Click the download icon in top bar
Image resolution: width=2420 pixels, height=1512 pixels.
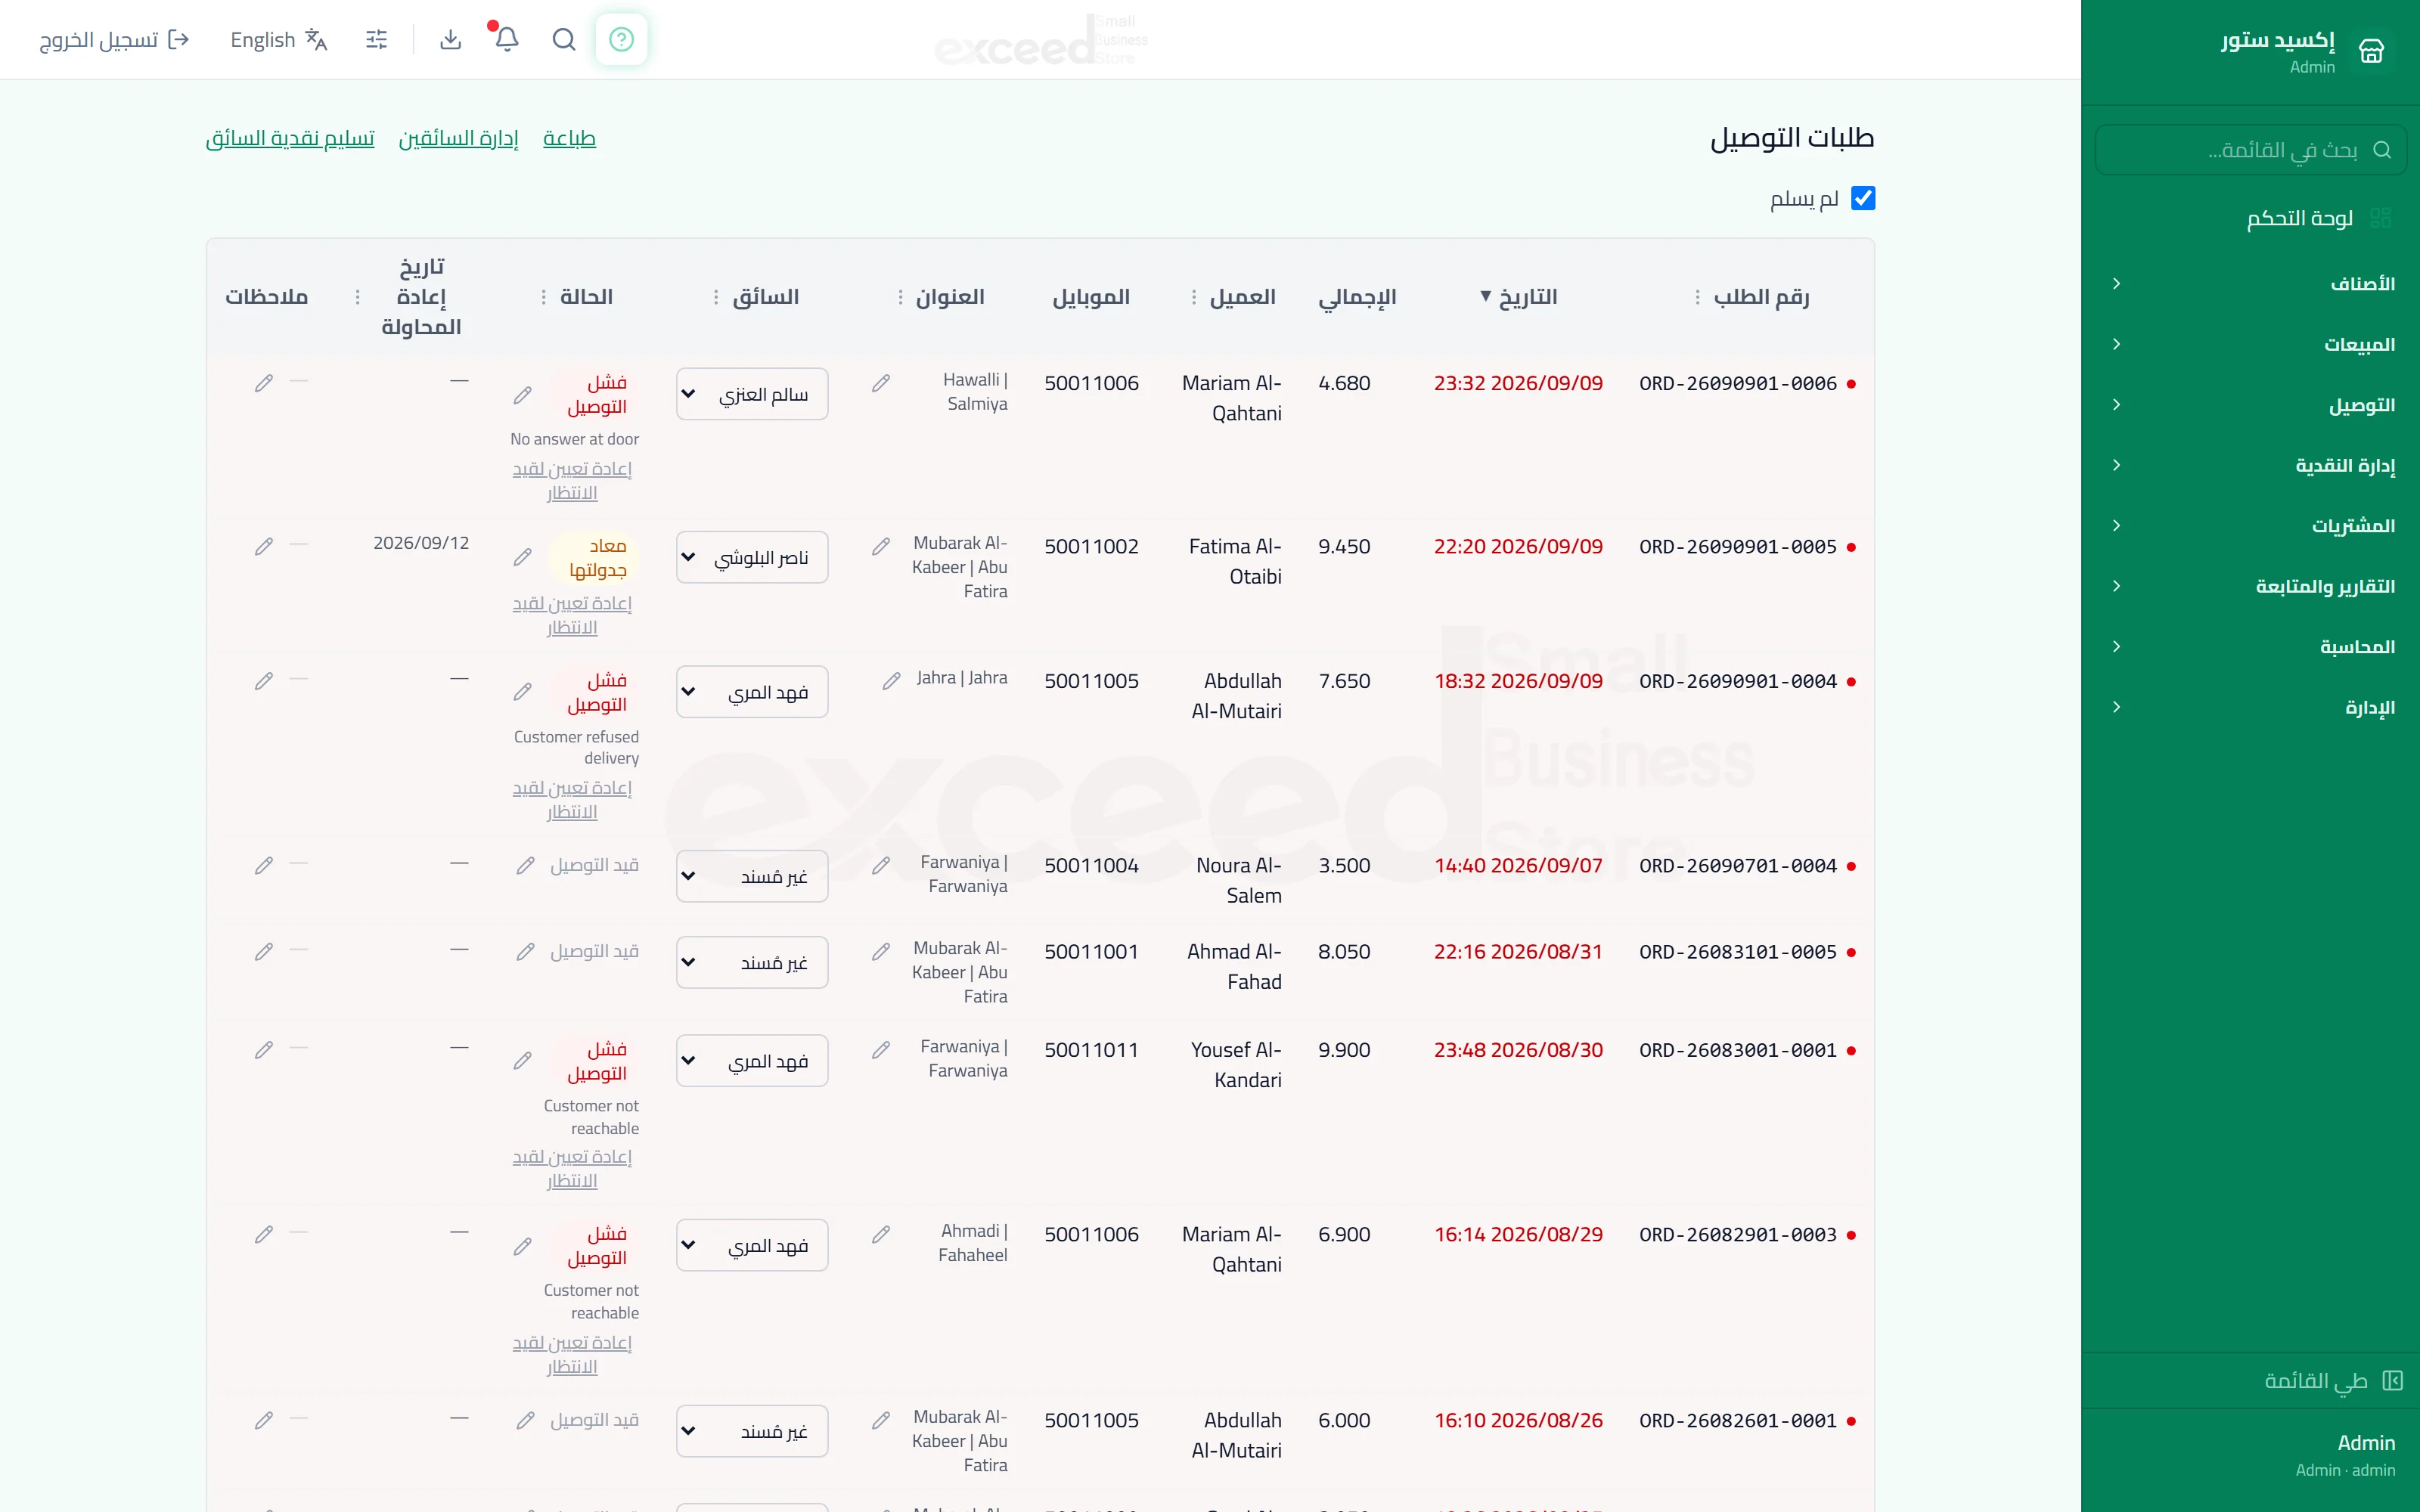tap(451, 39)
